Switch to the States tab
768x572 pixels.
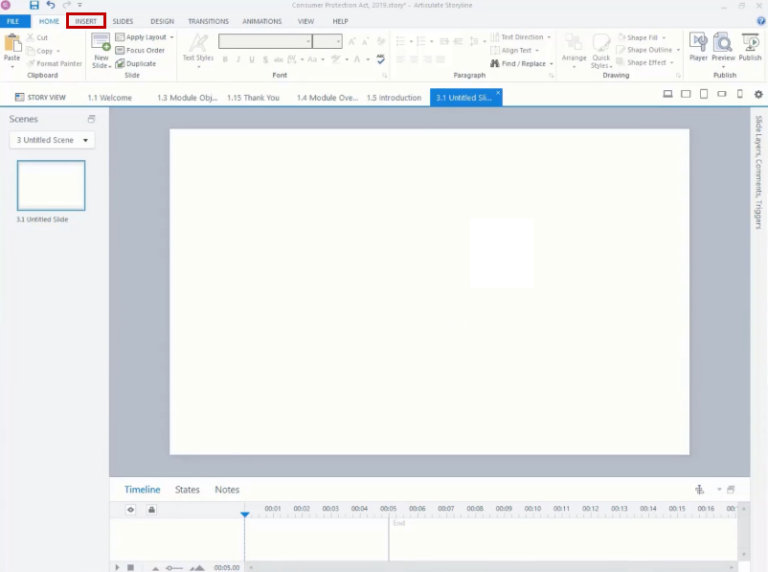click(x=187, y=490)
